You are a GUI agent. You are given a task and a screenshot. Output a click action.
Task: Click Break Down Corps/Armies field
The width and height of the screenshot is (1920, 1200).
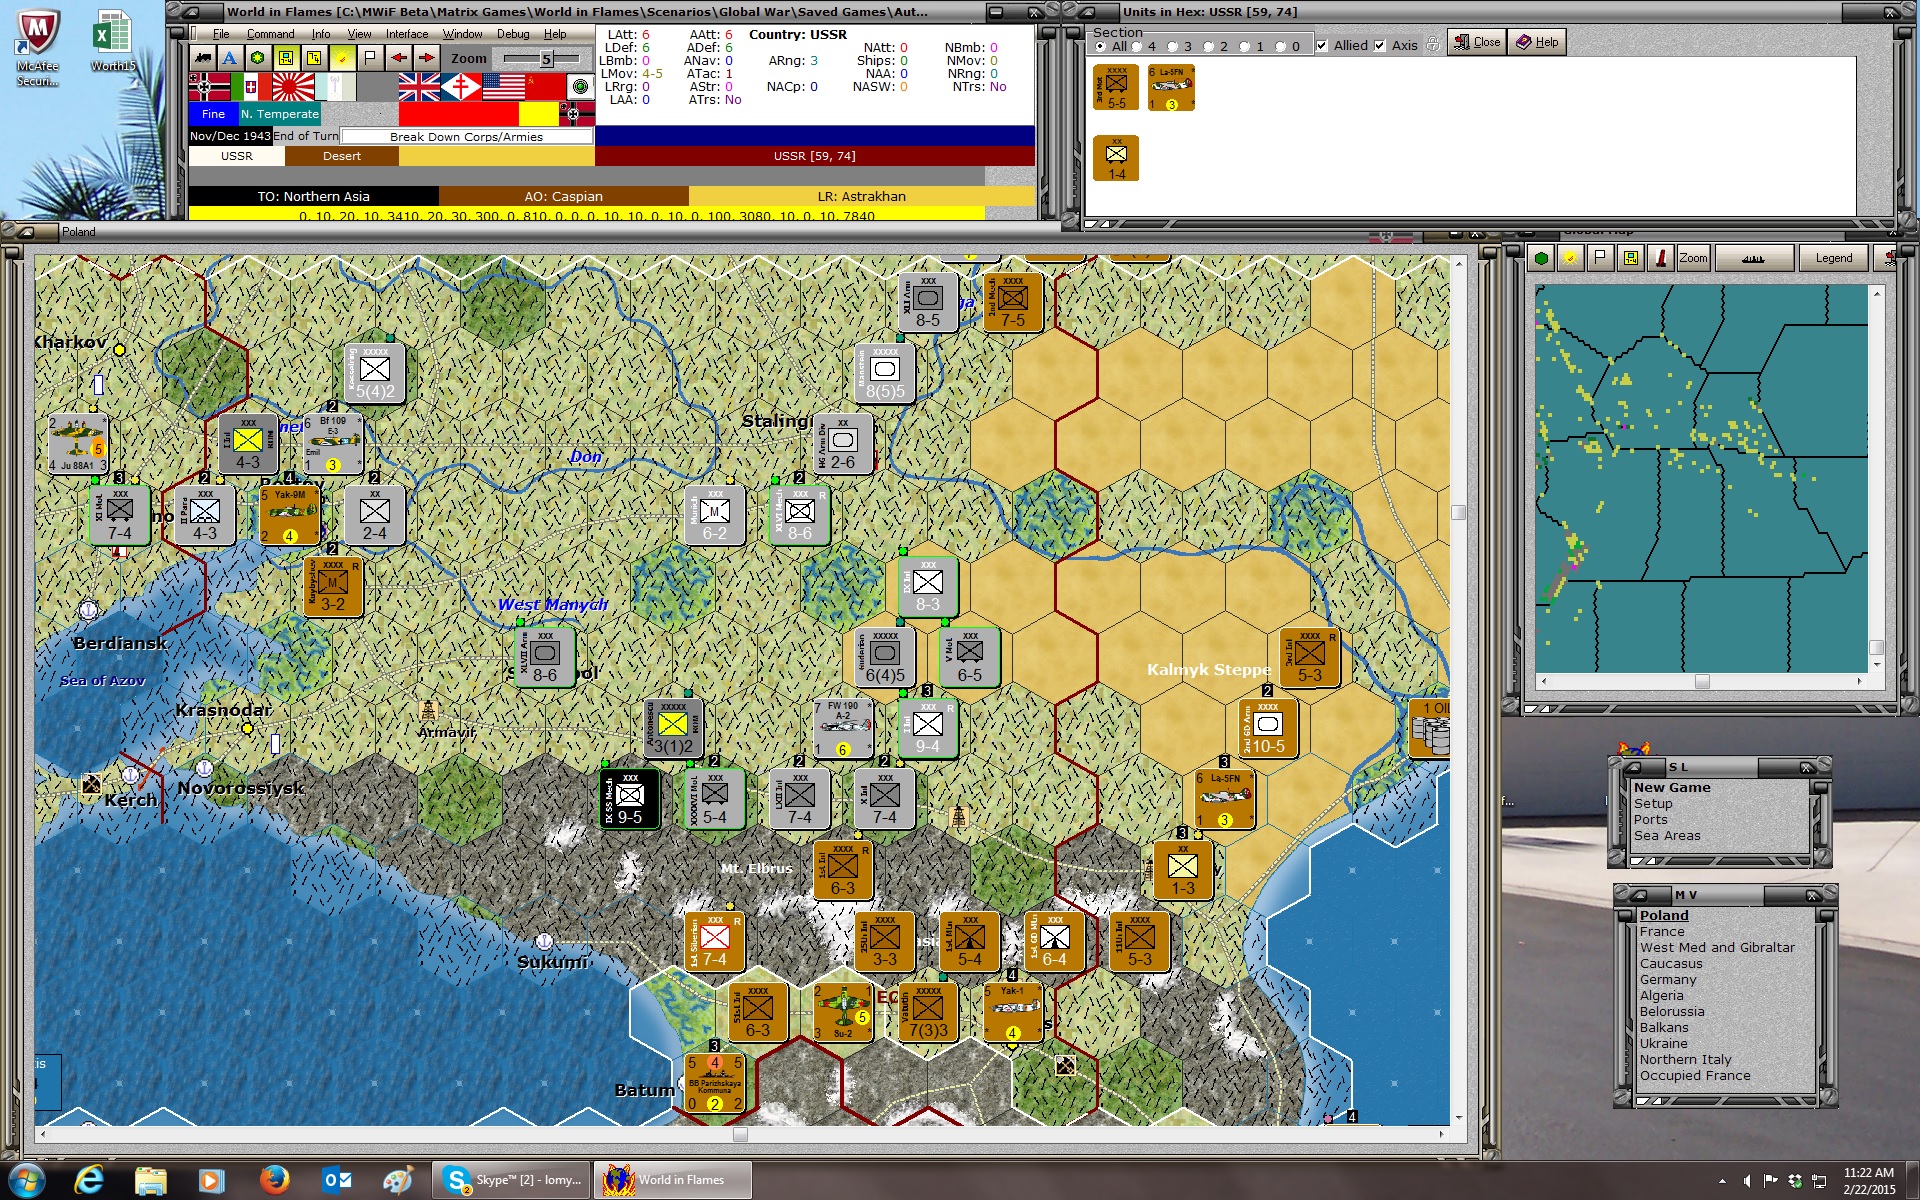(467, 137)
